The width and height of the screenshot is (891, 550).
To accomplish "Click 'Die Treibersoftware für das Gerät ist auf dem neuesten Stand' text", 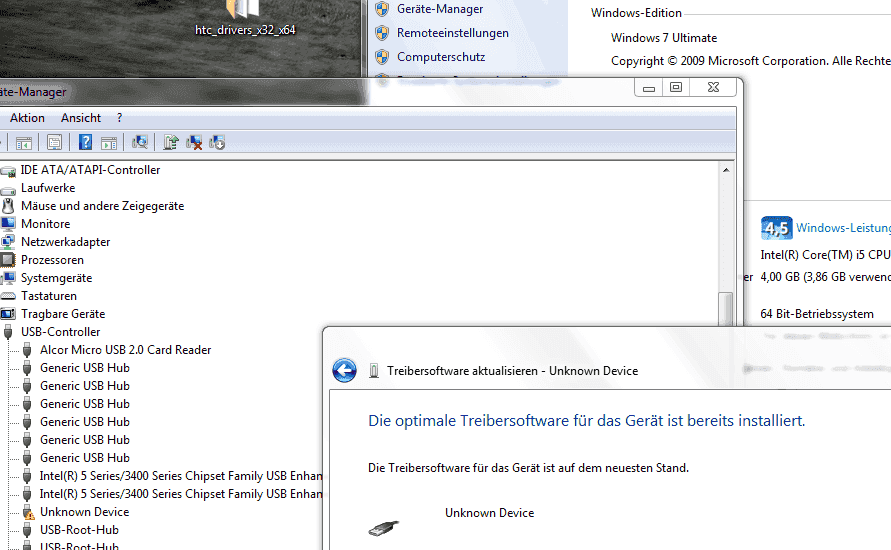I will click(528, 468).
